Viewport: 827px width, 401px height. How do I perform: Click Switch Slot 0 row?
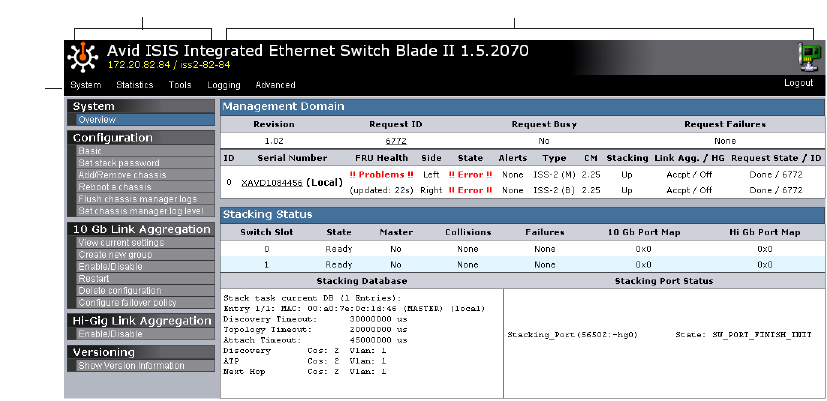coord(522,249)
